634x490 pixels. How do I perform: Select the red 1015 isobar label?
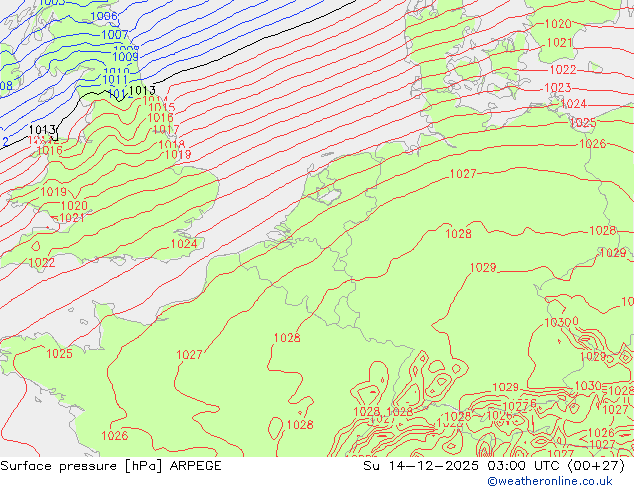pyautogui.click(x=162, y=107)
